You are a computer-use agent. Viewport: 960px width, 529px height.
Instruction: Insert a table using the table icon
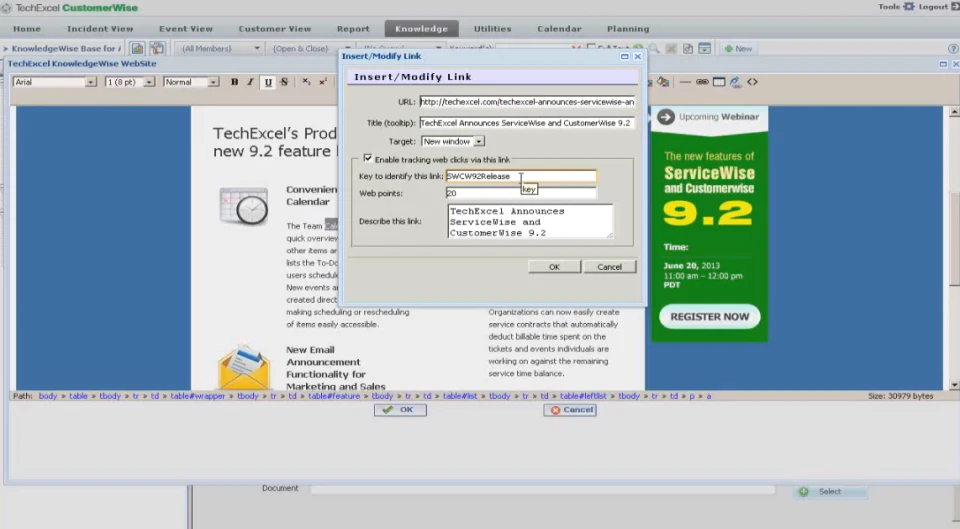[x=719, y=82]
